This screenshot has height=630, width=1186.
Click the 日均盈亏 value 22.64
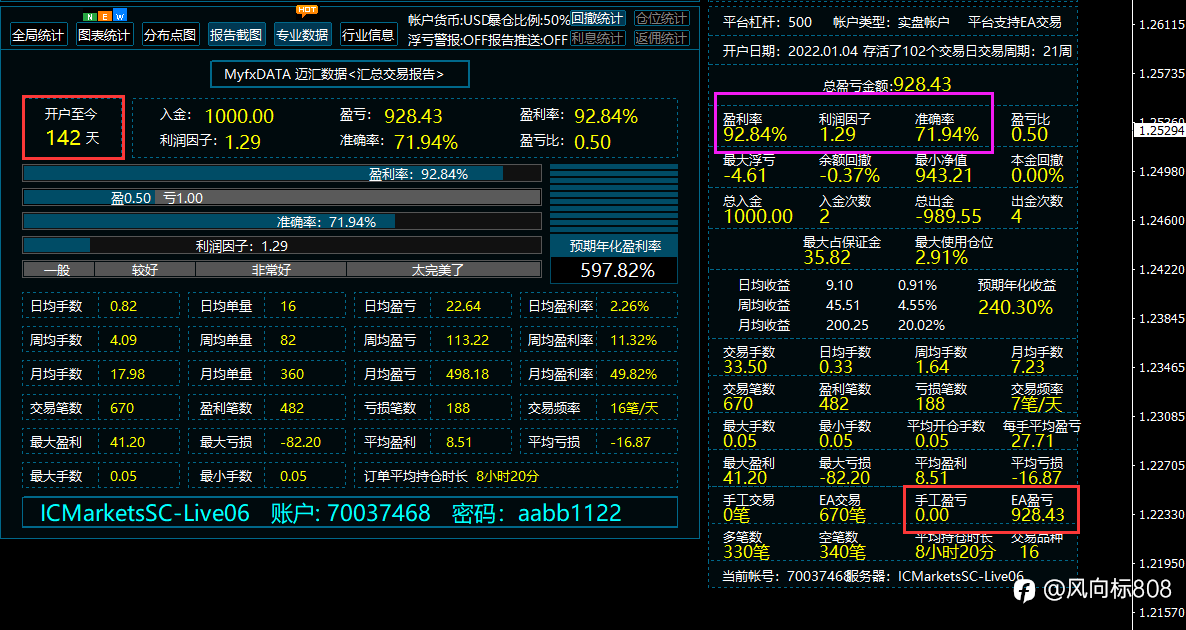coord(464,306)
